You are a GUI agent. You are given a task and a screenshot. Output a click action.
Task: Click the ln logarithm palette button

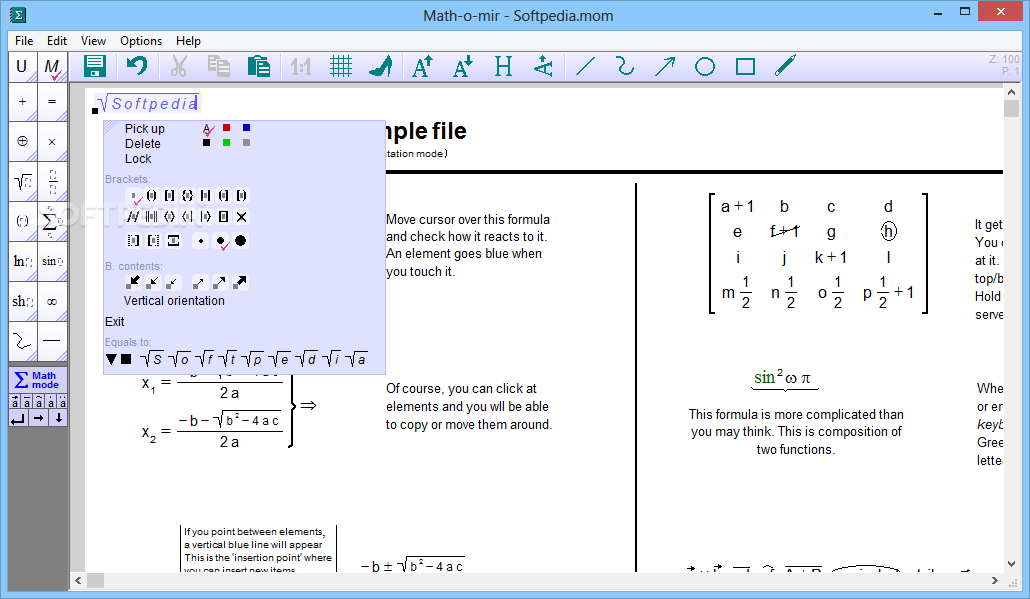click(x=23, y=261)
